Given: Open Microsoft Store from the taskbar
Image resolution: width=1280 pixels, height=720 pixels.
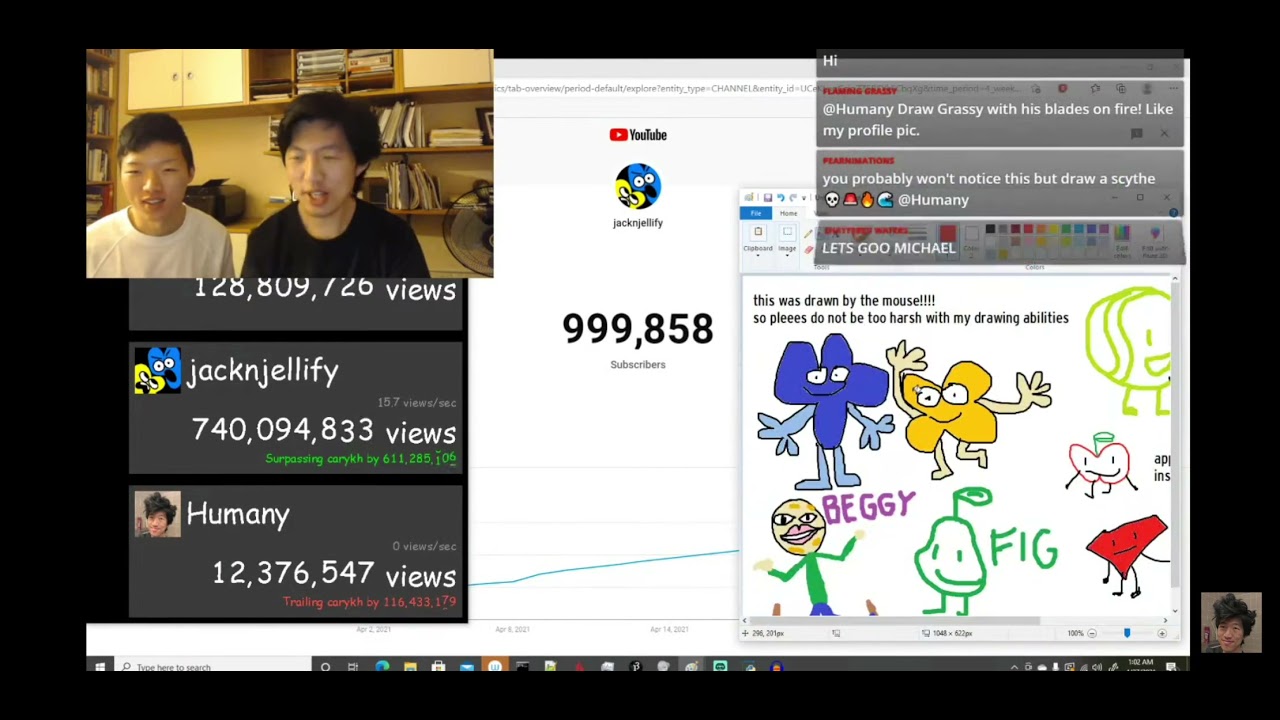Looking at the screenshot, I should coord(438,667).
